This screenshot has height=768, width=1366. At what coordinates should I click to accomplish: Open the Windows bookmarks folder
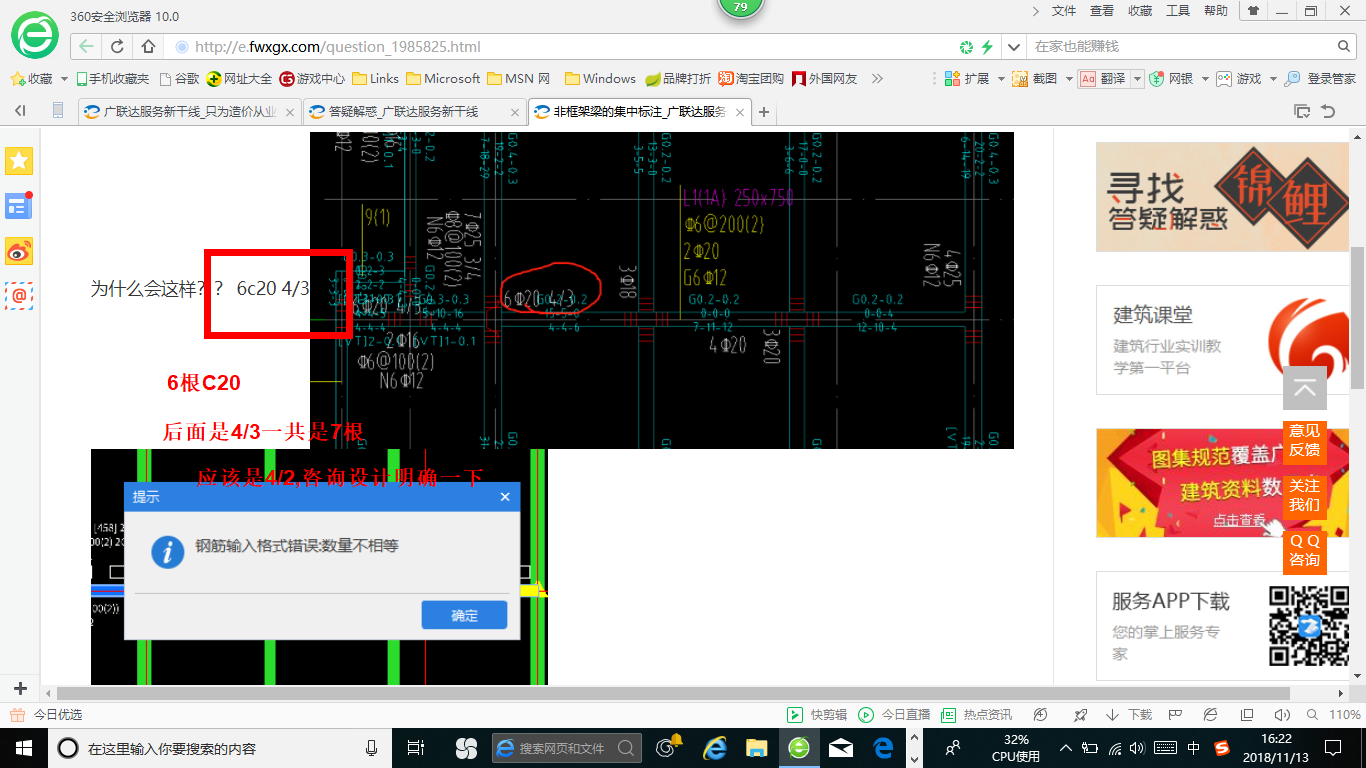[600, 78]
